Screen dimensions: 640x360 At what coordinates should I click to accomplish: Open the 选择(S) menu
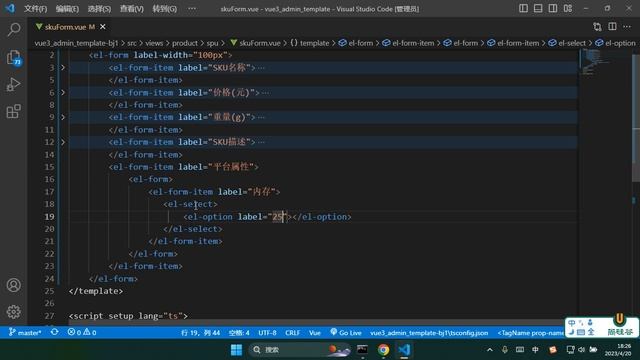pos(99,9)
